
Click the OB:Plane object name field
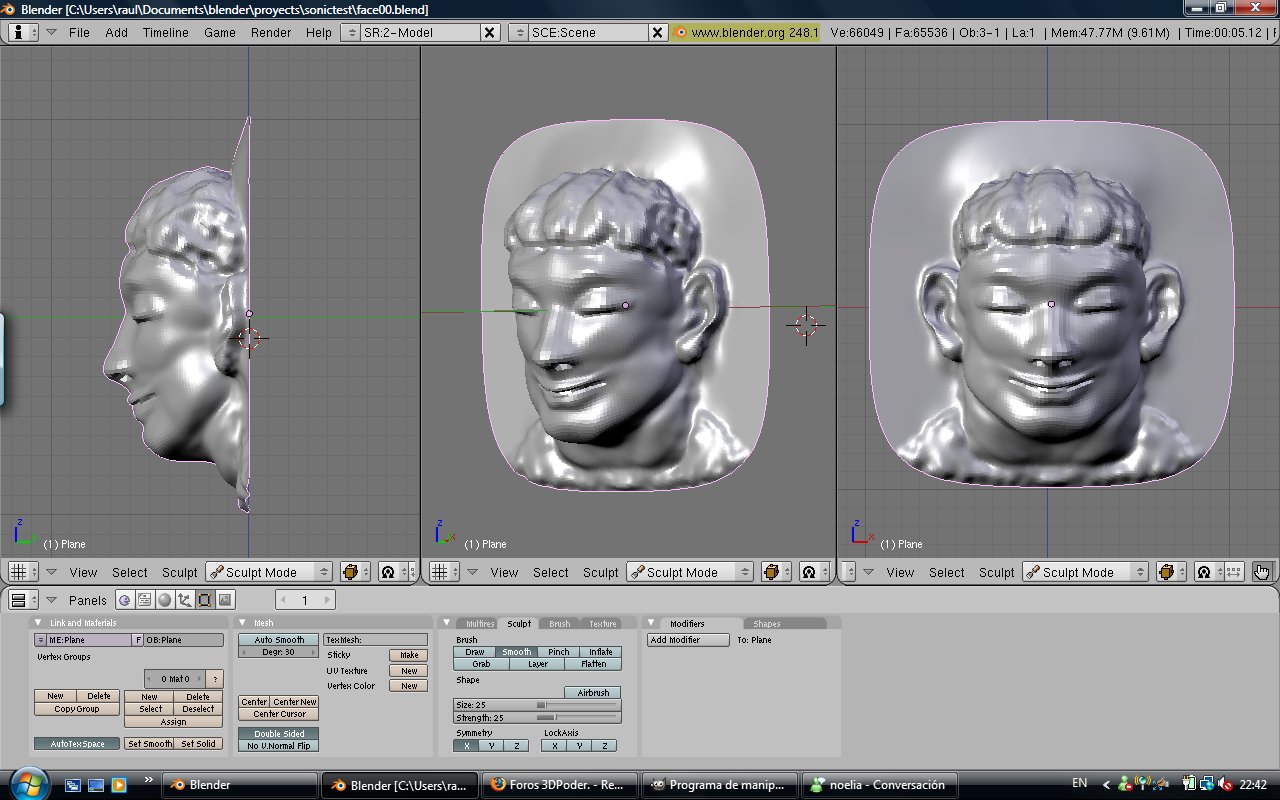[x=184, y=640]
